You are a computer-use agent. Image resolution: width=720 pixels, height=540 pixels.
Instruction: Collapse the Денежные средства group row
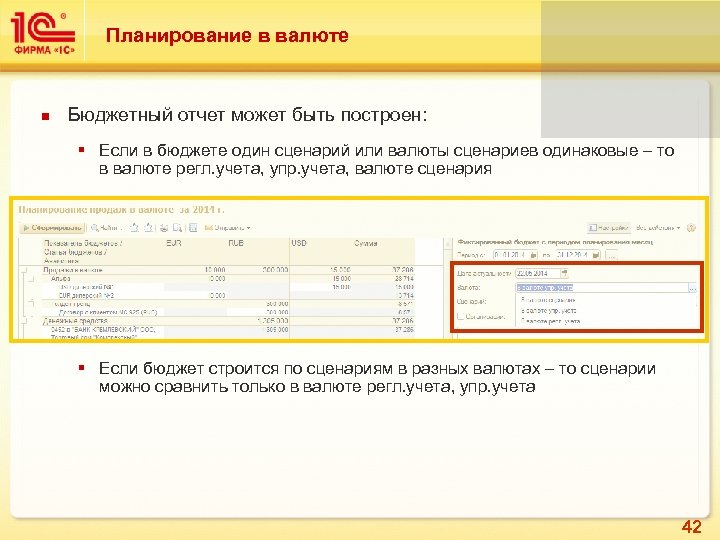[x=24, y=321]
